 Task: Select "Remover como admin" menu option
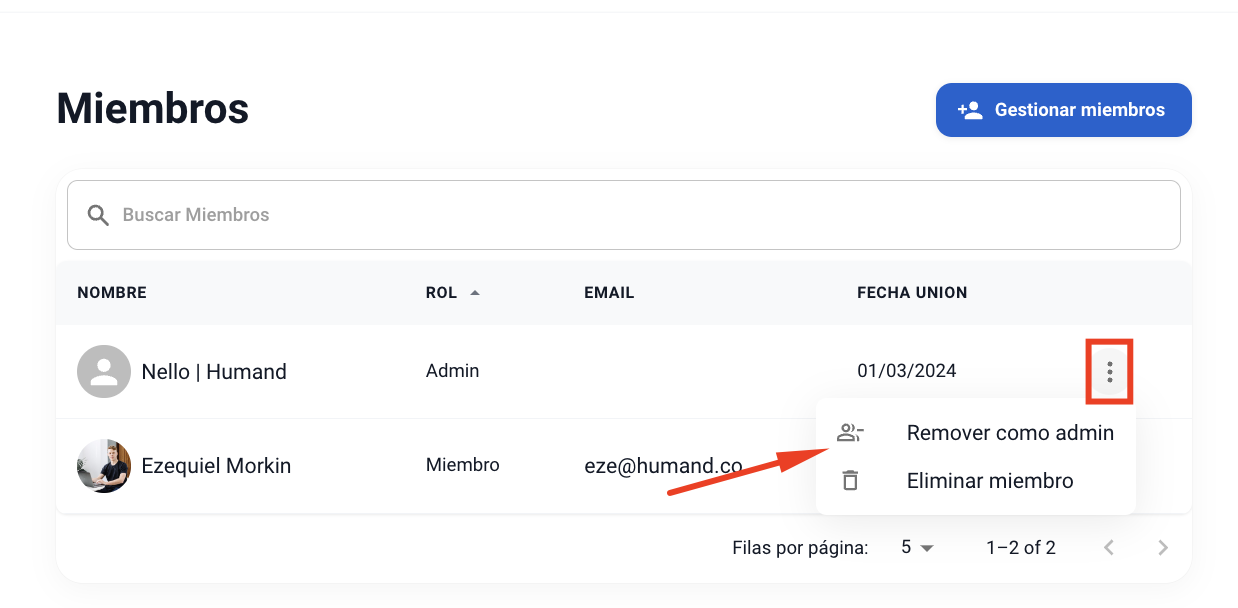(1009, 433)
